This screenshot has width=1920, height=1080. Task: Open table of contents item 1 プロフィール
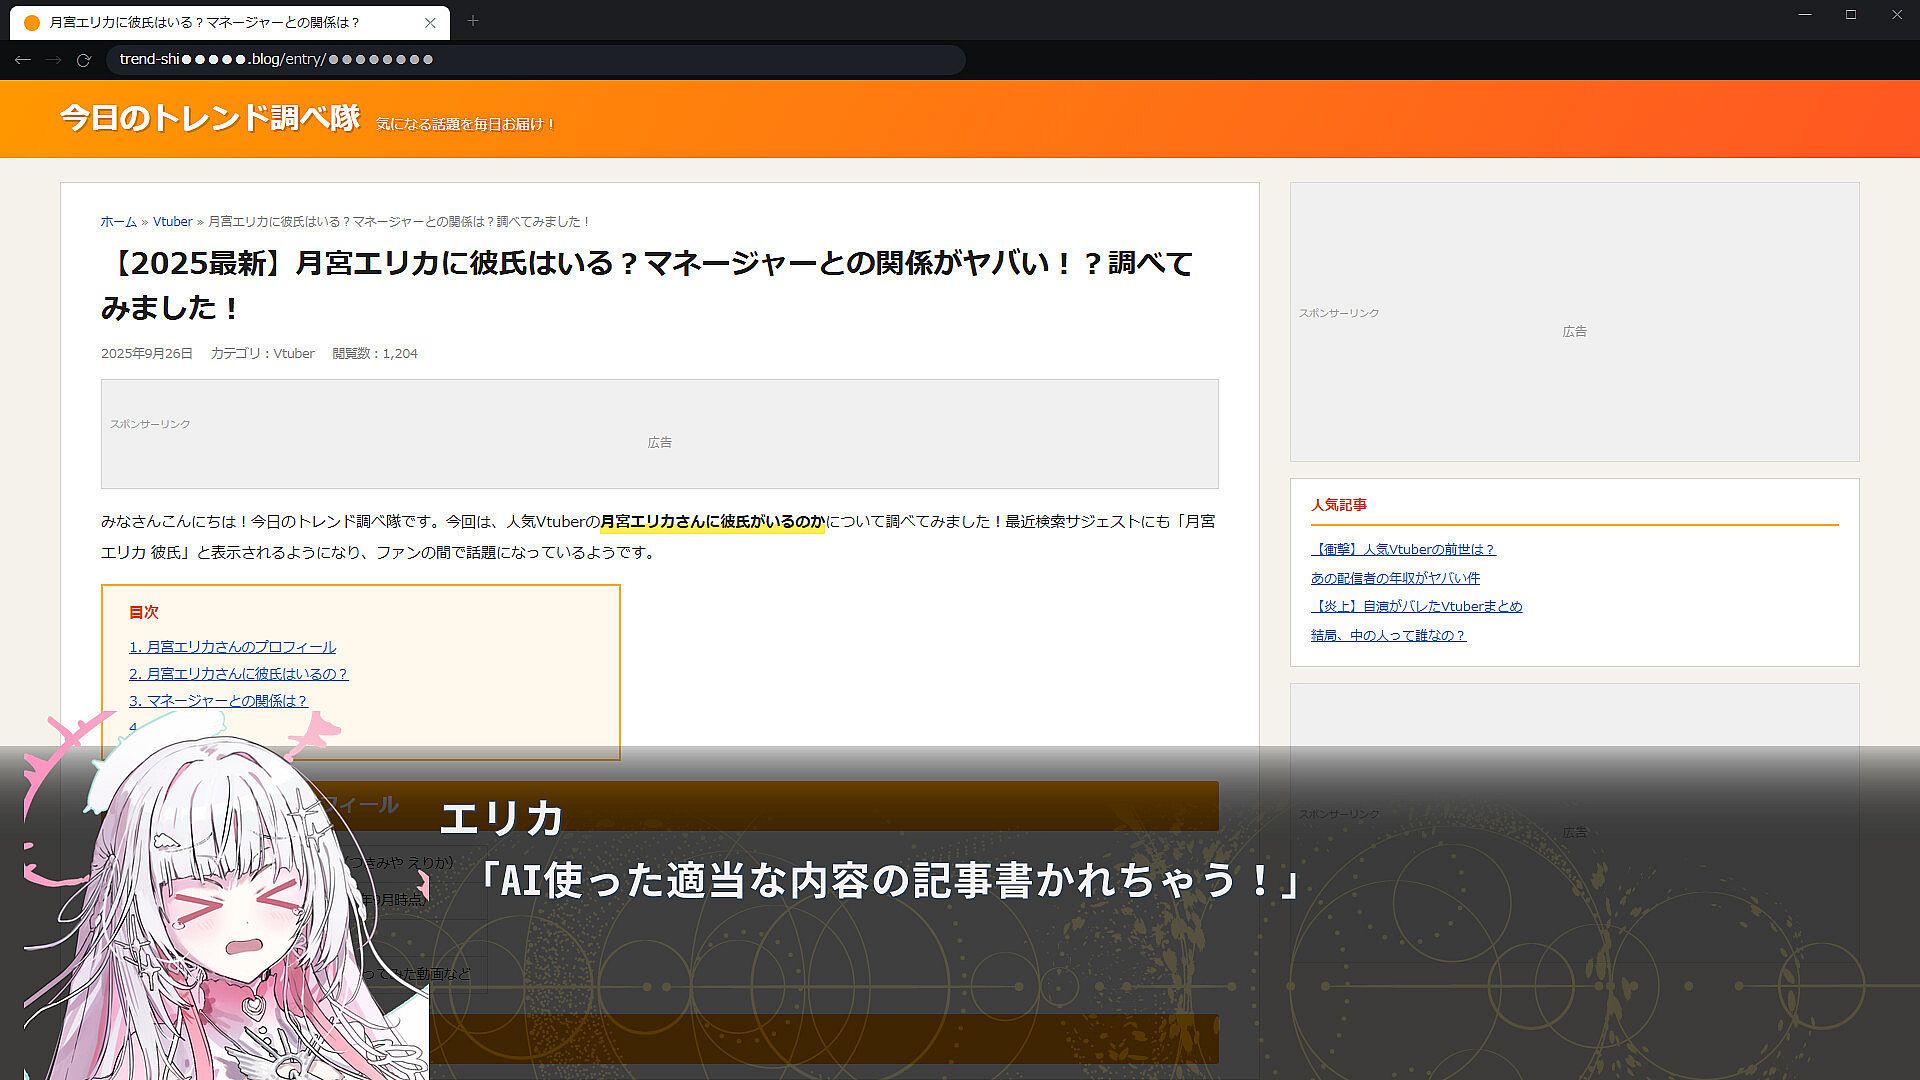[232, 647]
